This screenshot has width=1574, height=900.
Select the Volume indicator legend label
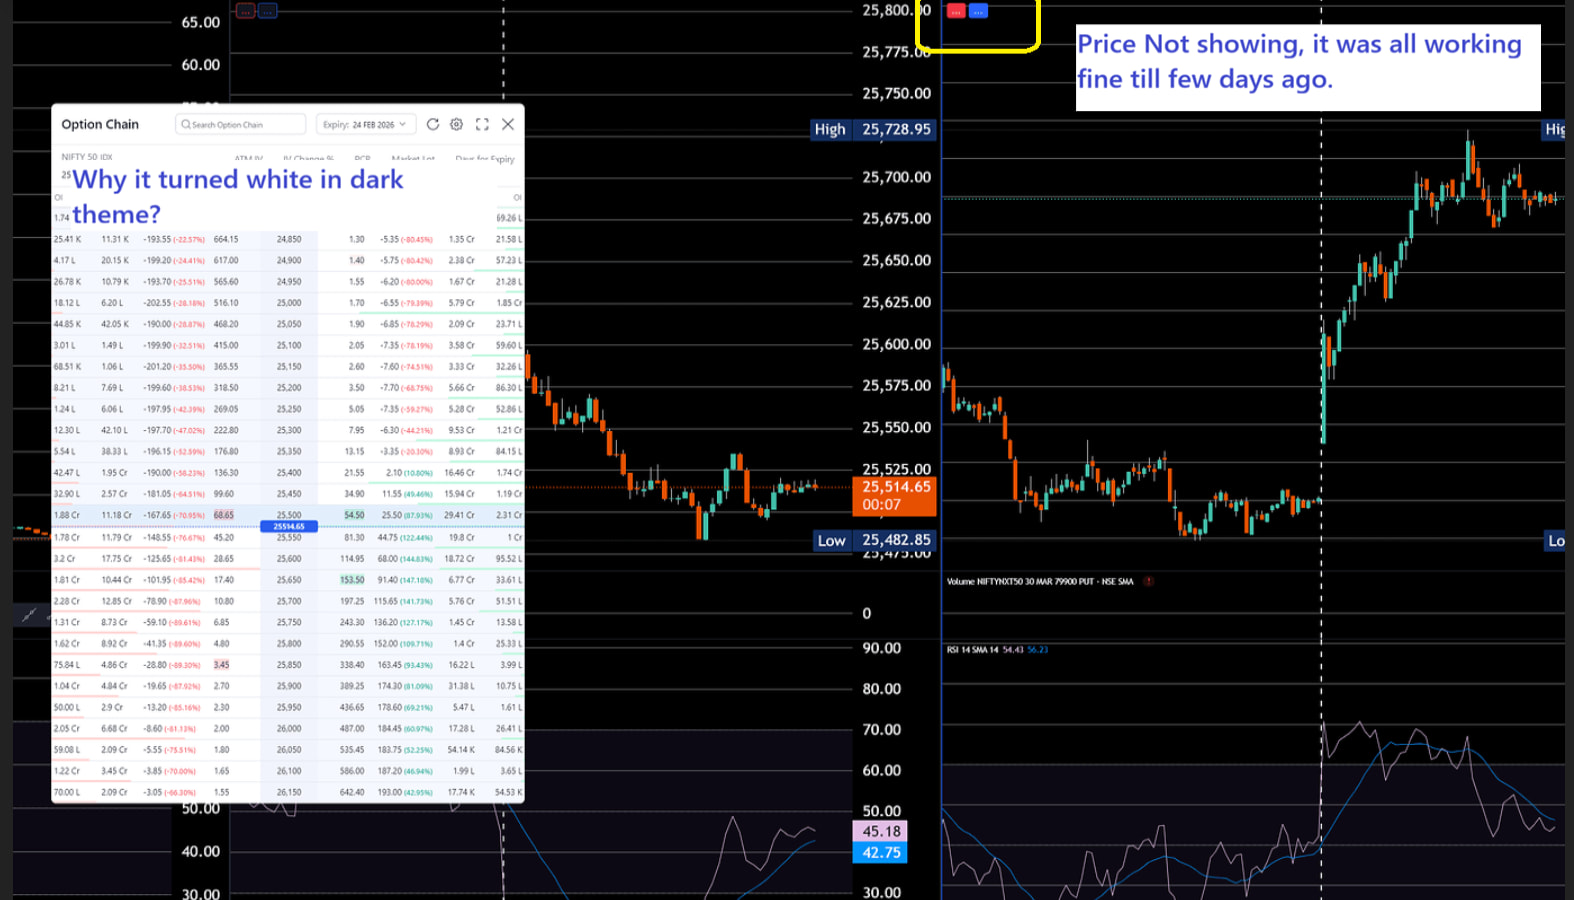pyautogui.click(x=1039, y=581)
